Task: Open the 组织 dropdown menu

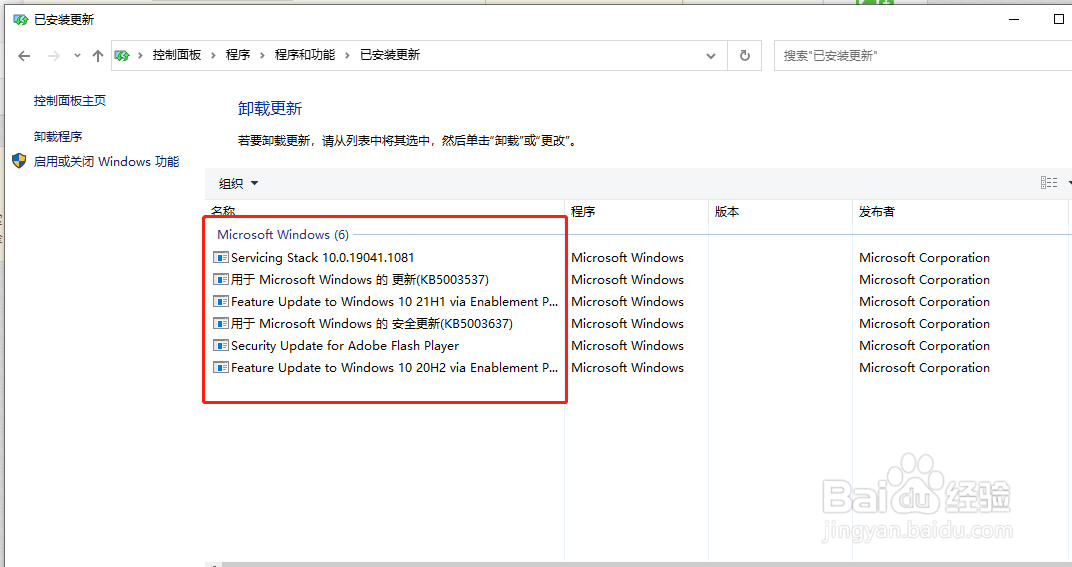Action: 238,183
